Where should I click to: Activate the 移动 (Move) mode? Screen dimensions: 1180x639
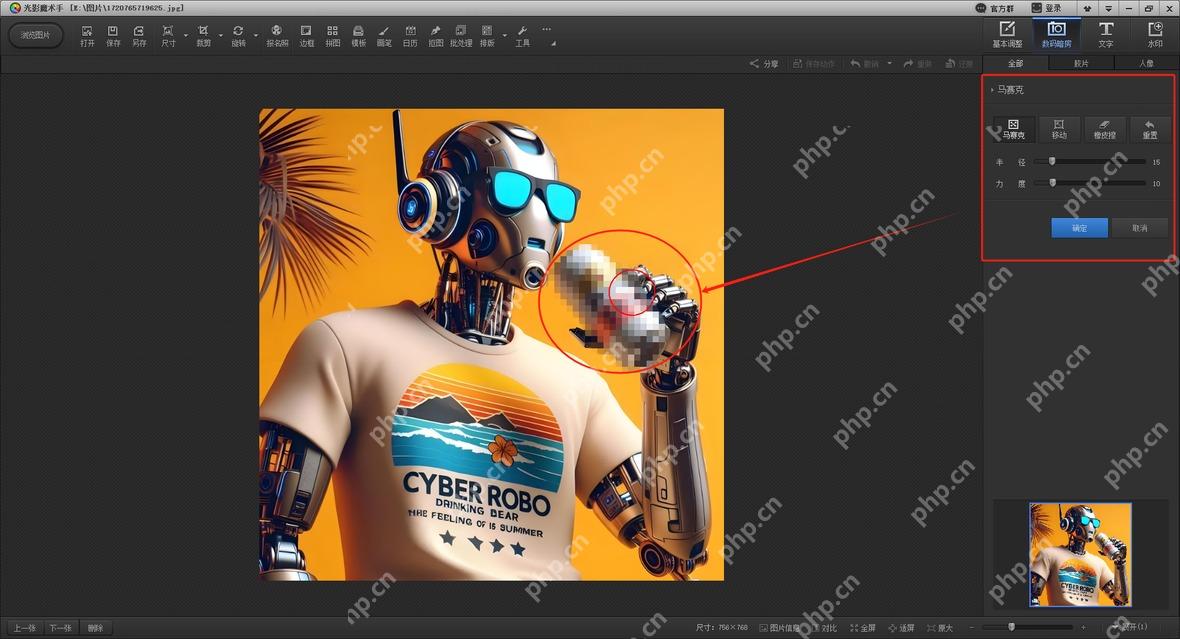click(x=1059, y=129)
